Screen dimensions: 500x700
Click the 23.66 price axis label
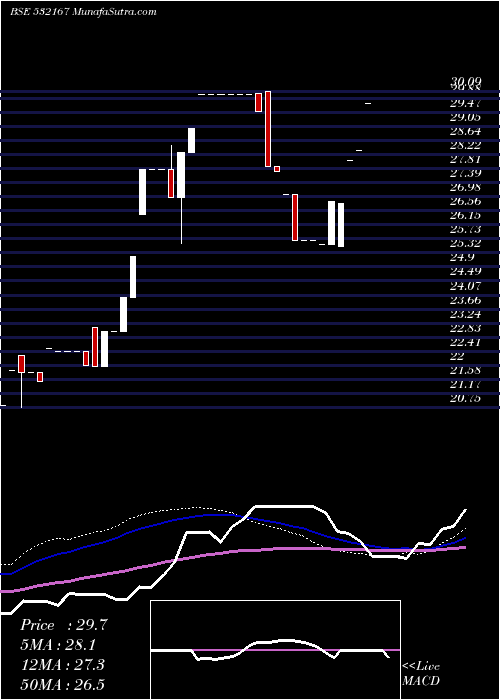coord(466,300)
